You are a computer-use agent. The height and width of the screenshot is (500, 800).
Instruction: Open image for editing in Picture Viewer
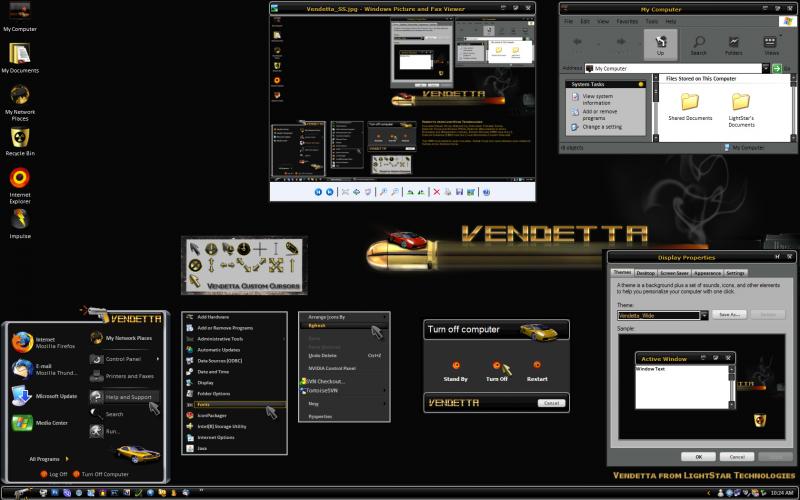pos(470,192)
